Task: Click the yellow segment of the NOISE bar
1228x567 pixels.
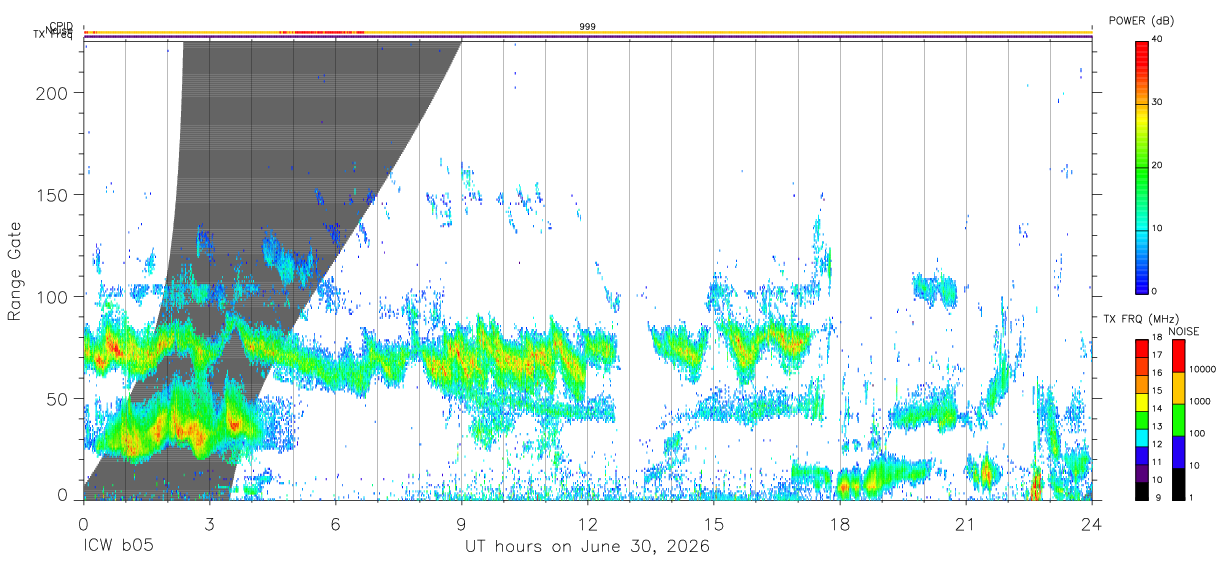Action: (x=1178, y=388)
